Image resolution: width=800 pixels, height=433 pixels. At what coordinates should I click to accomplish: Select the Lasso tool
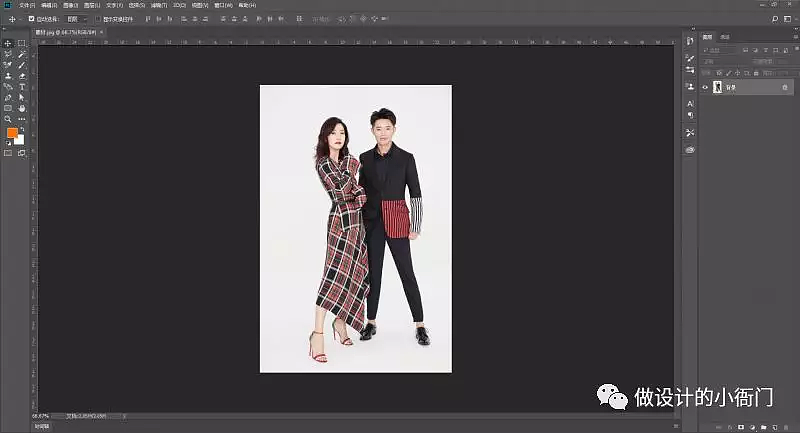8,54
